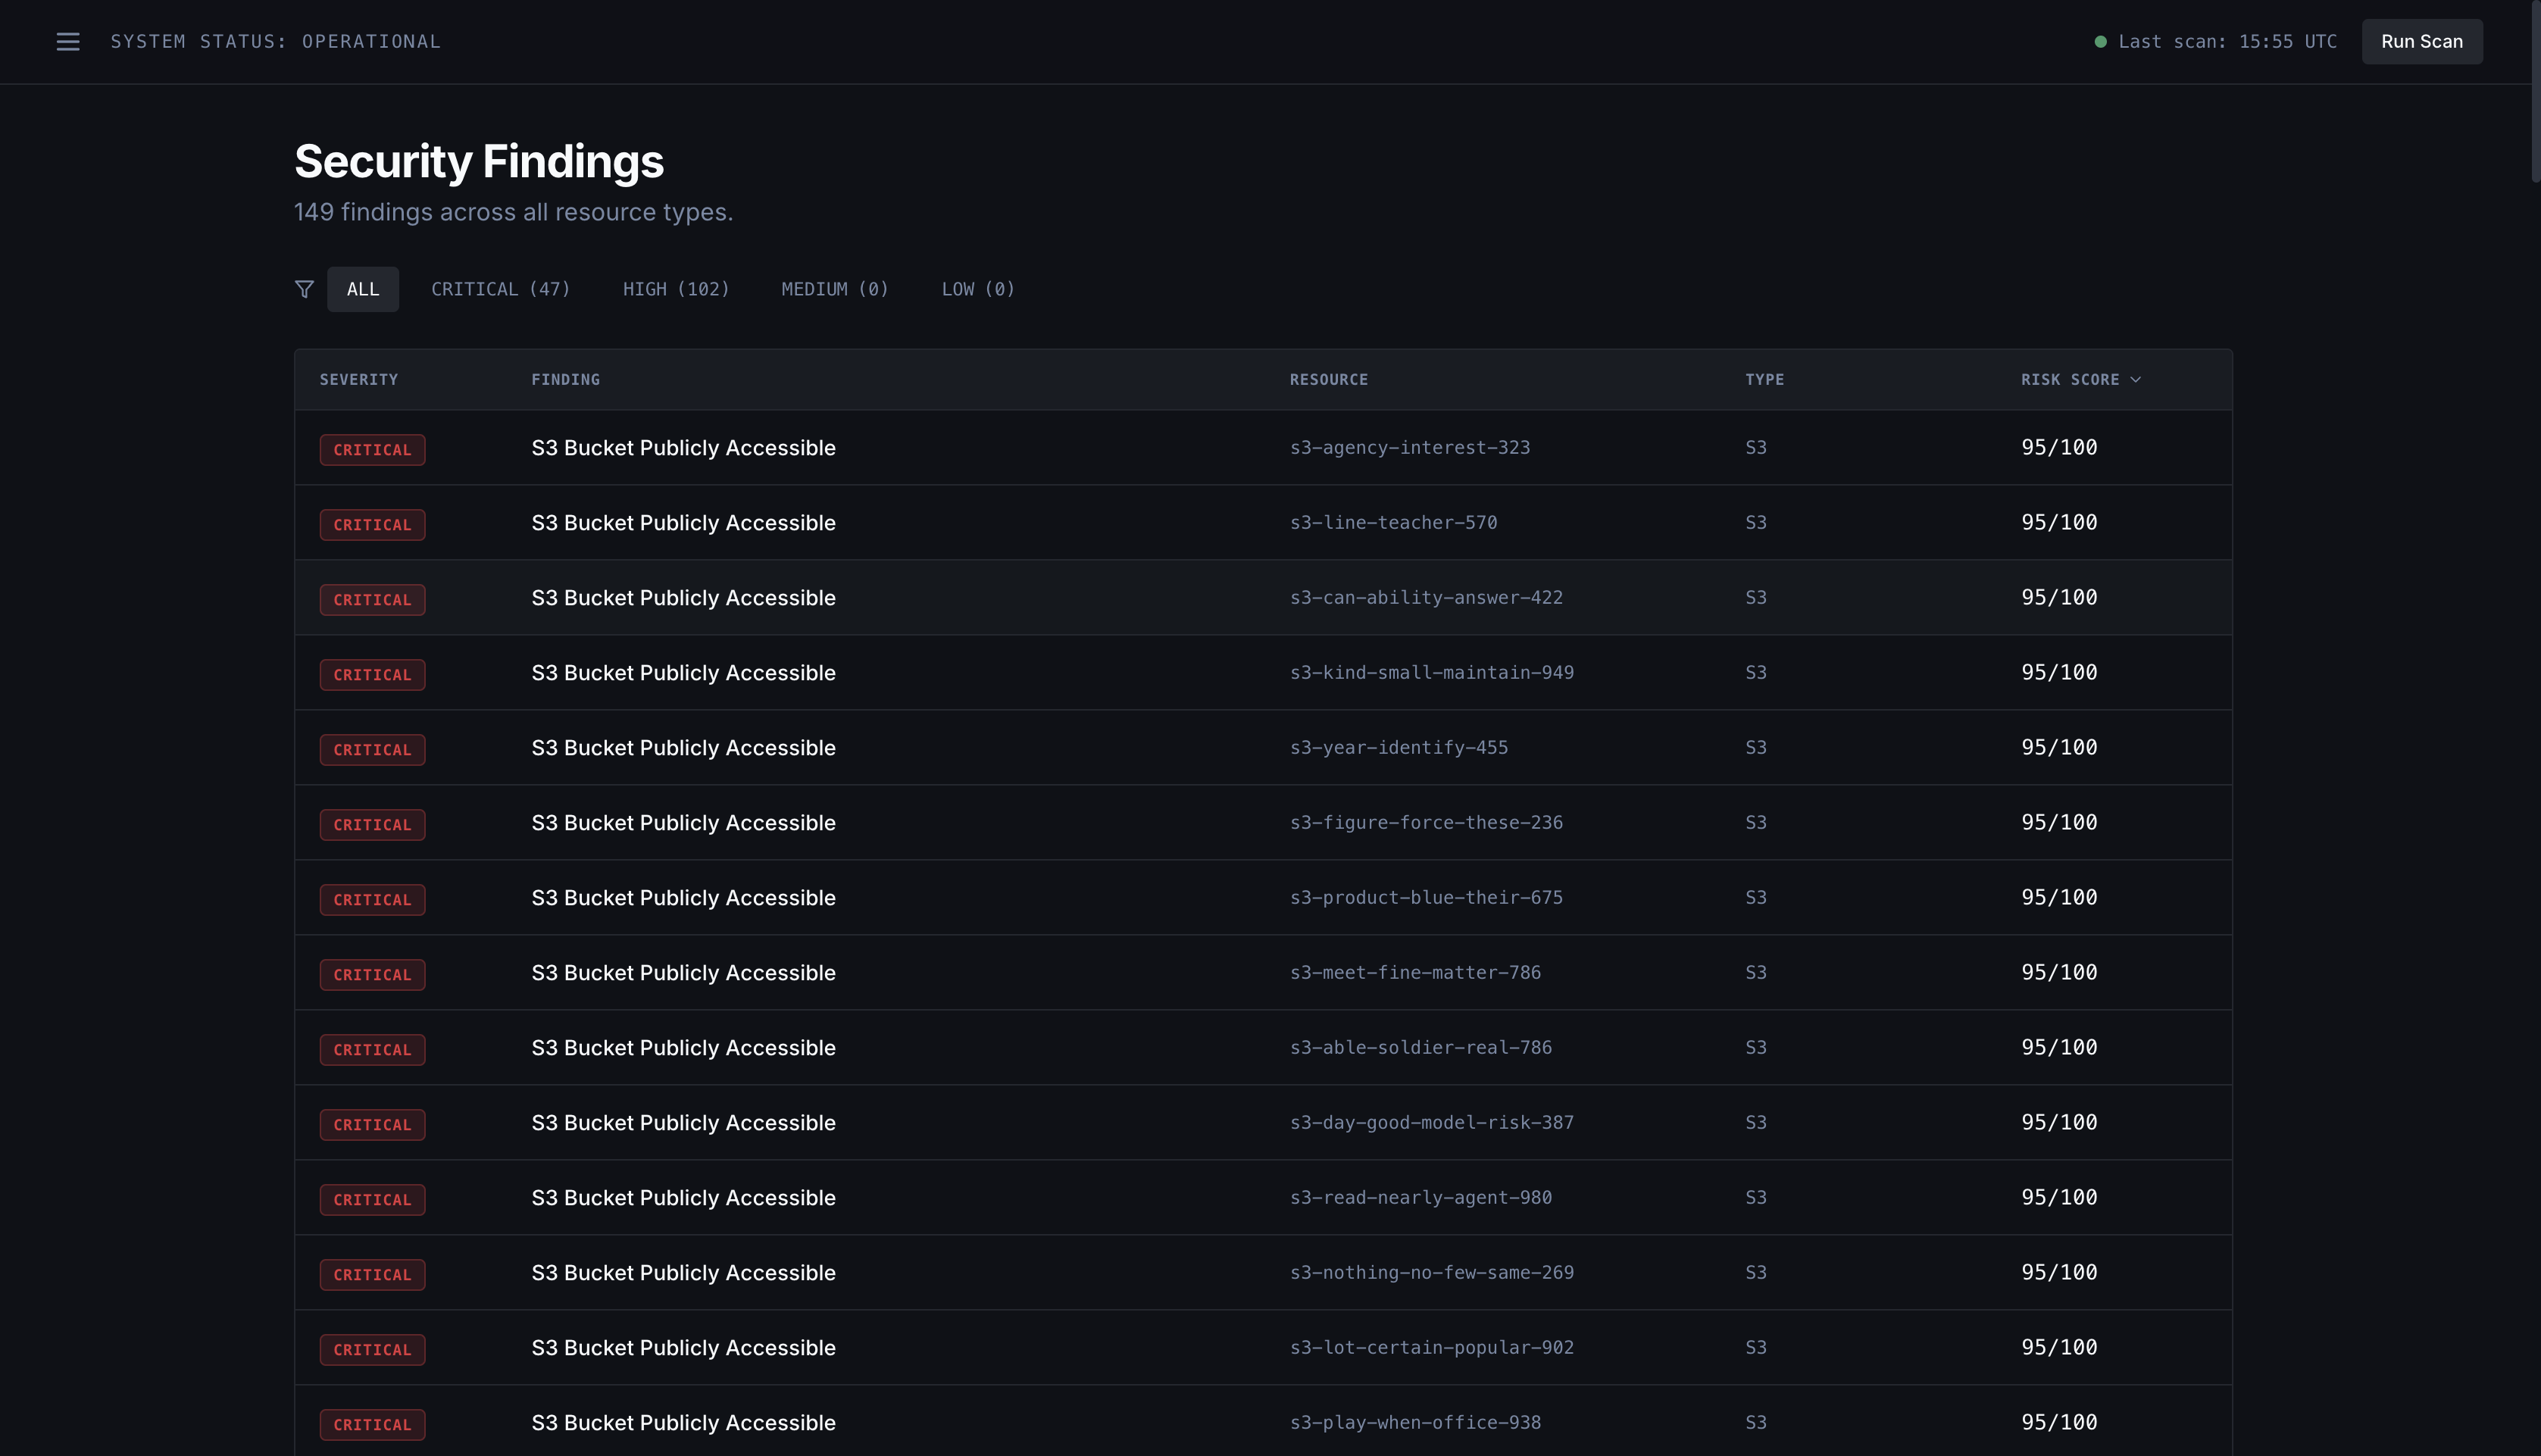Open the hamburger menu icon
The width and height of the screenshot is (2541, 1456).
pos(68,42)
